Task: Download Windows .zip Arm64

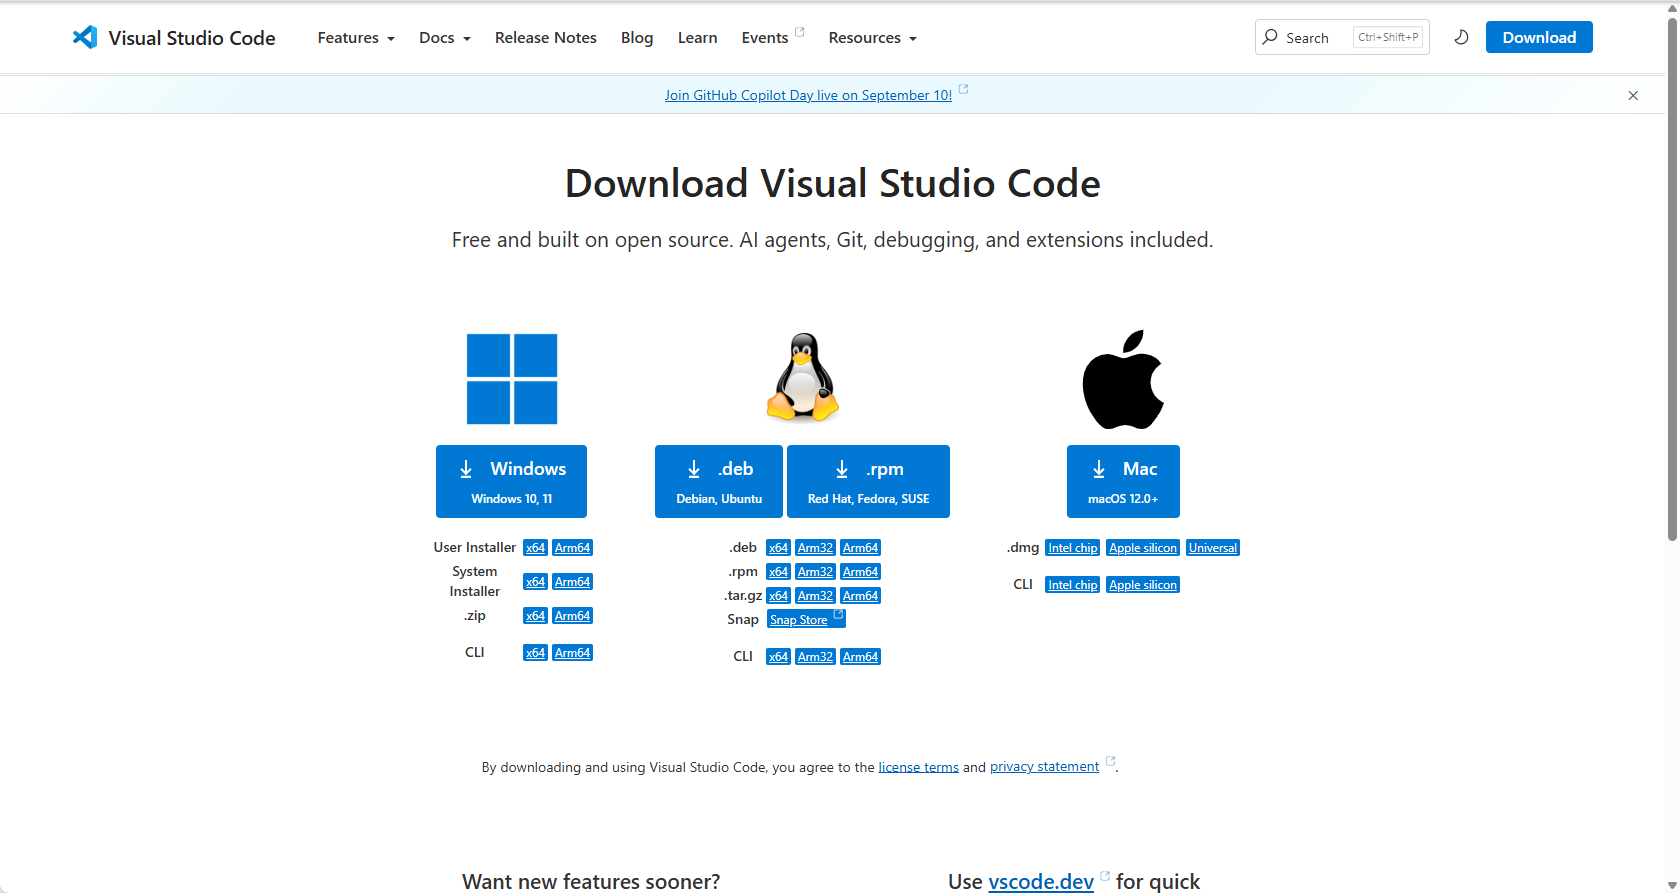Action: (x=572, y=616)
